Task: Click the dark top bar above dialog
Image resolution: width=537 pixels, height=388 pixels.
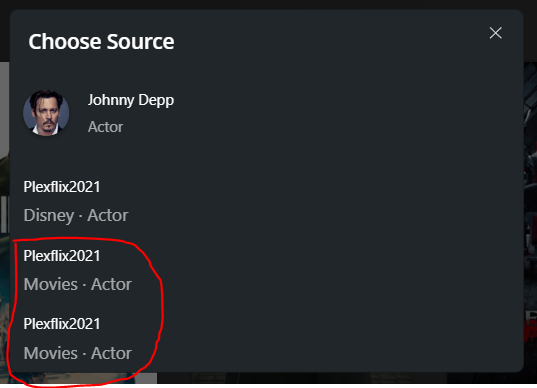Action: pos(268,4)
